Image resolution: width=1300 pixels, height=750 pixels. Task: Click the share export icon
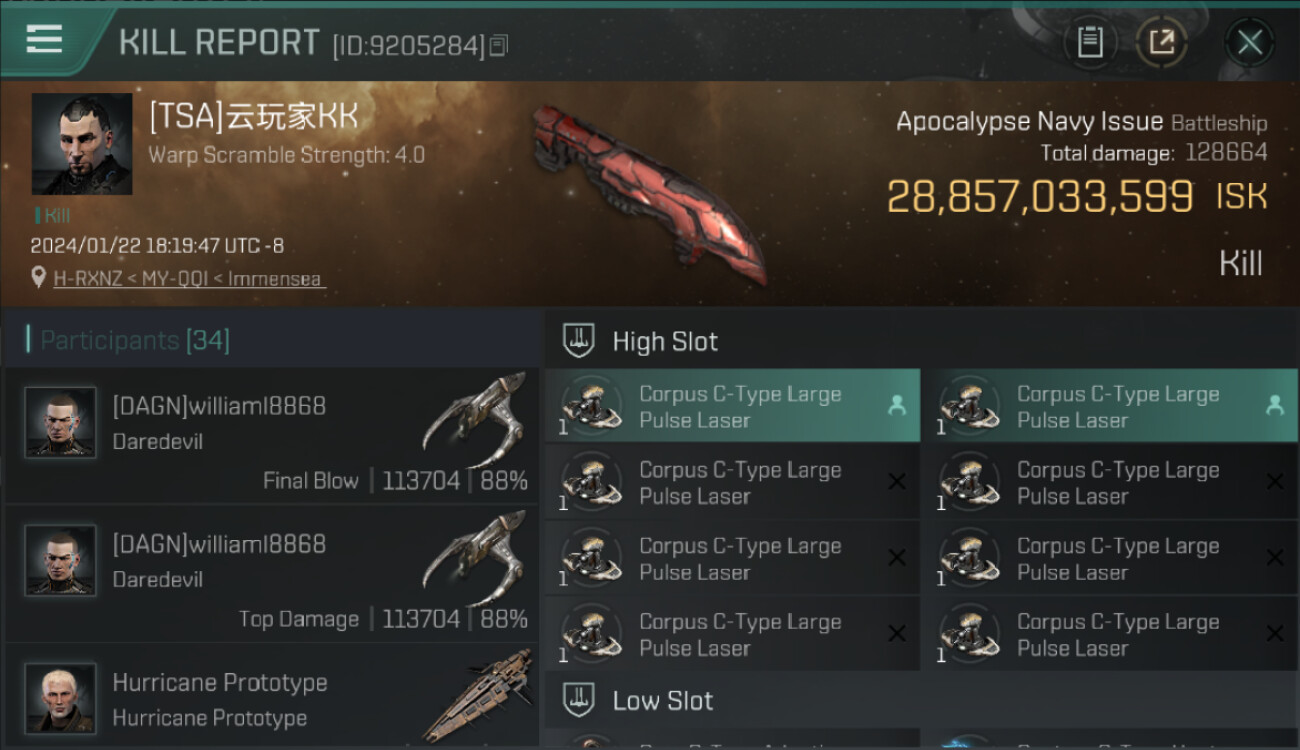coord(1161,42)
